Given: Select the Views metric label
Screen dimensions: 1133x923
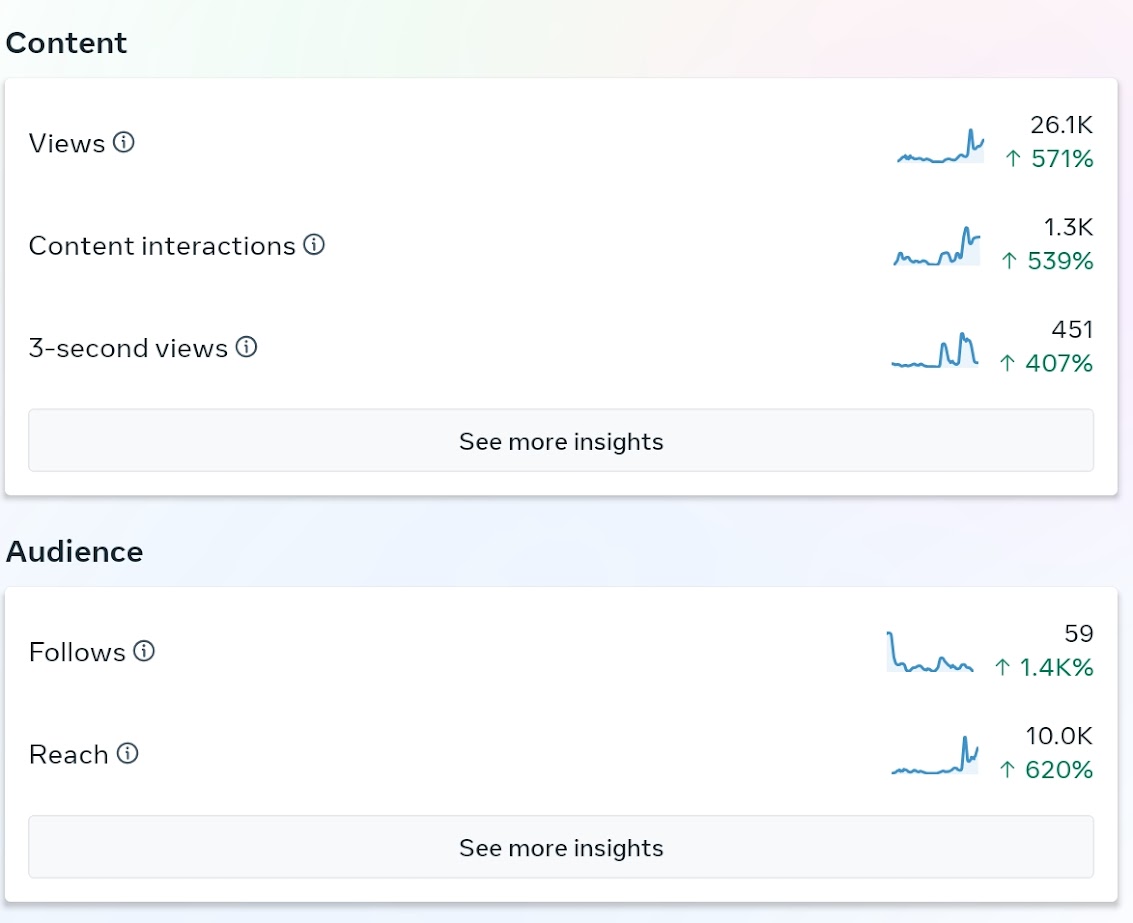Looking at the screenshot, I should 66,143.
